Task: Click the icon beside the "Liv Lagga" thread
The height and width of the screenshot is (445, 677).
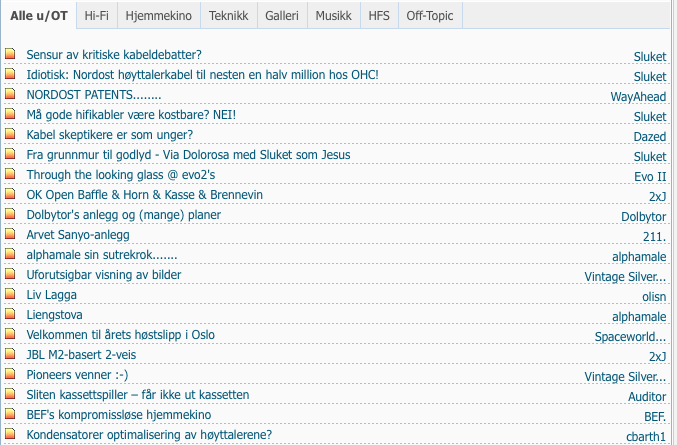Action: [10, 295]
